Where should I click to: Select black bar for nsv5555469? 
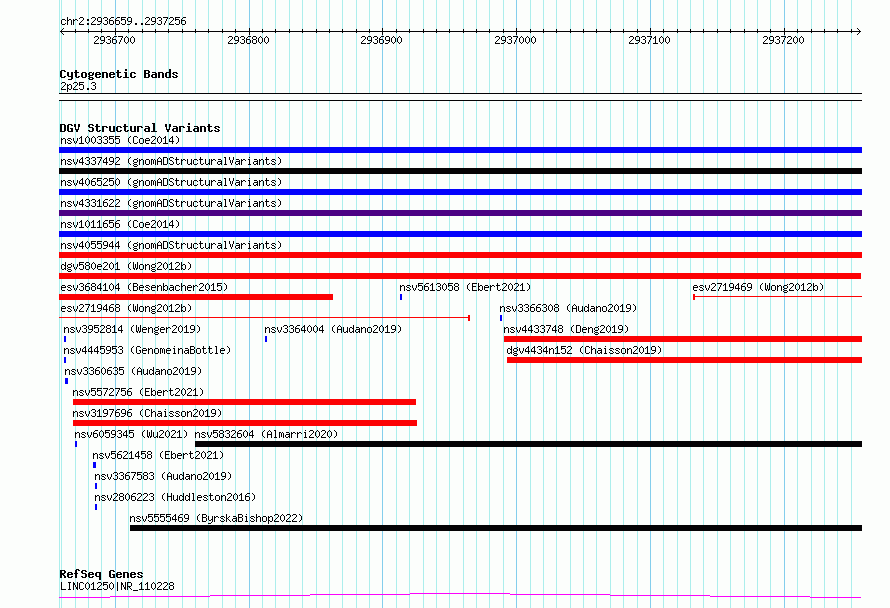[496, 528]
